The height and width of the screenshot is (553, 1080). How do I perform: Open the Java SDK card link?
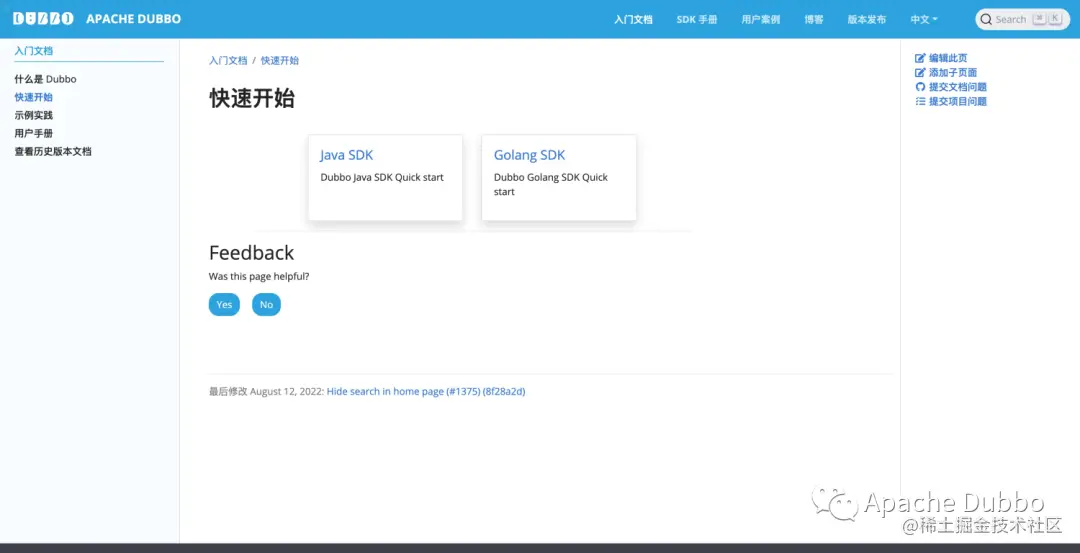[x=346, y=155]
